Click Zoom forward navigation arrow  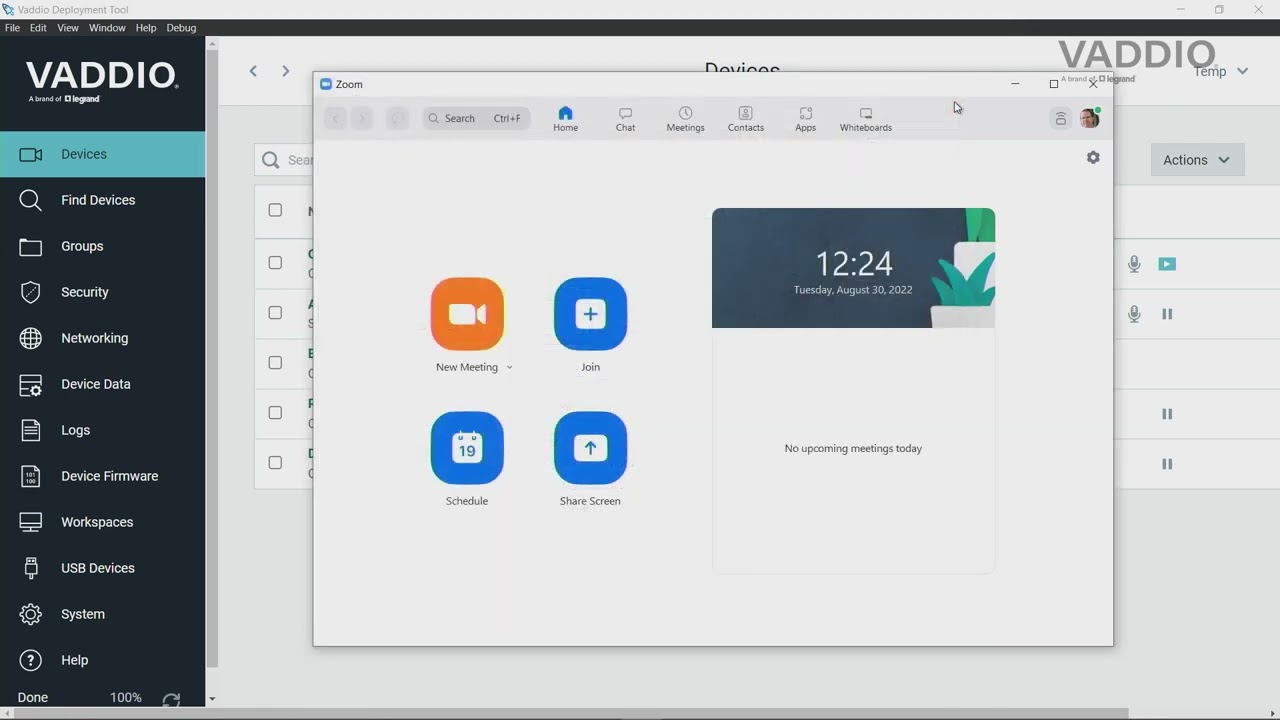(x=363, y=118)
